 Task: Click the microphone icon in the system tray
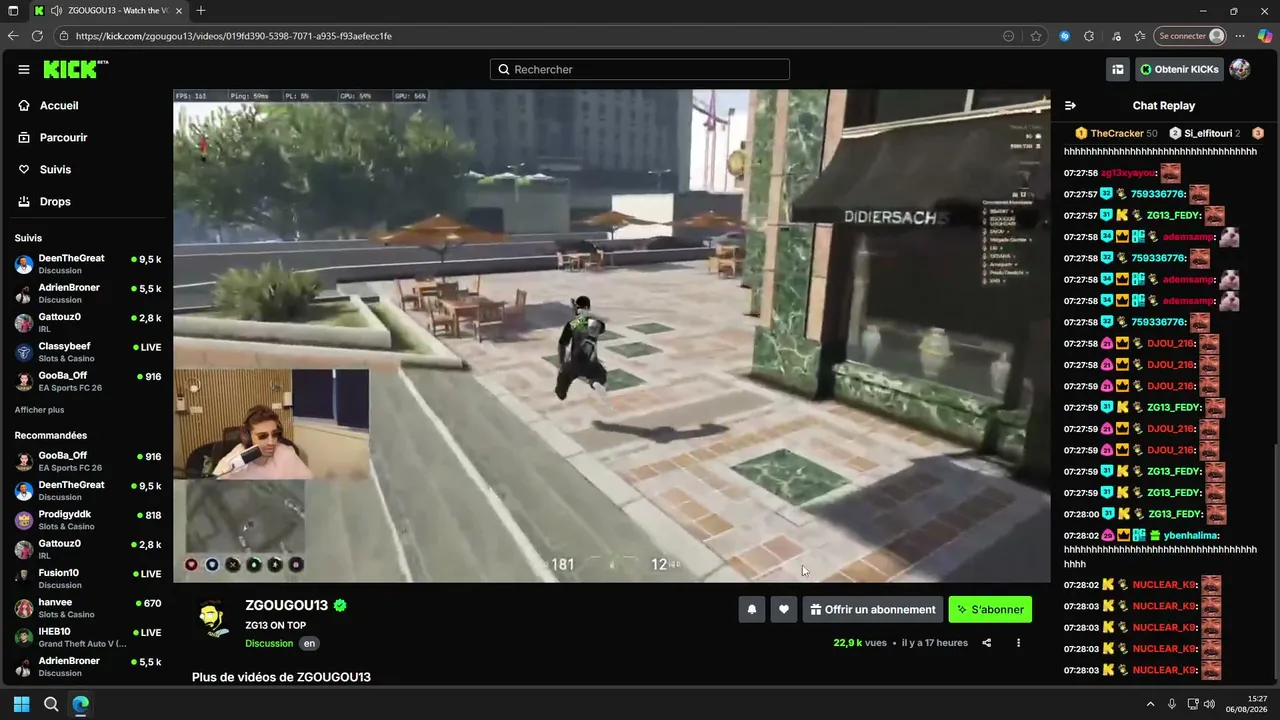(x=1172, y=704)
